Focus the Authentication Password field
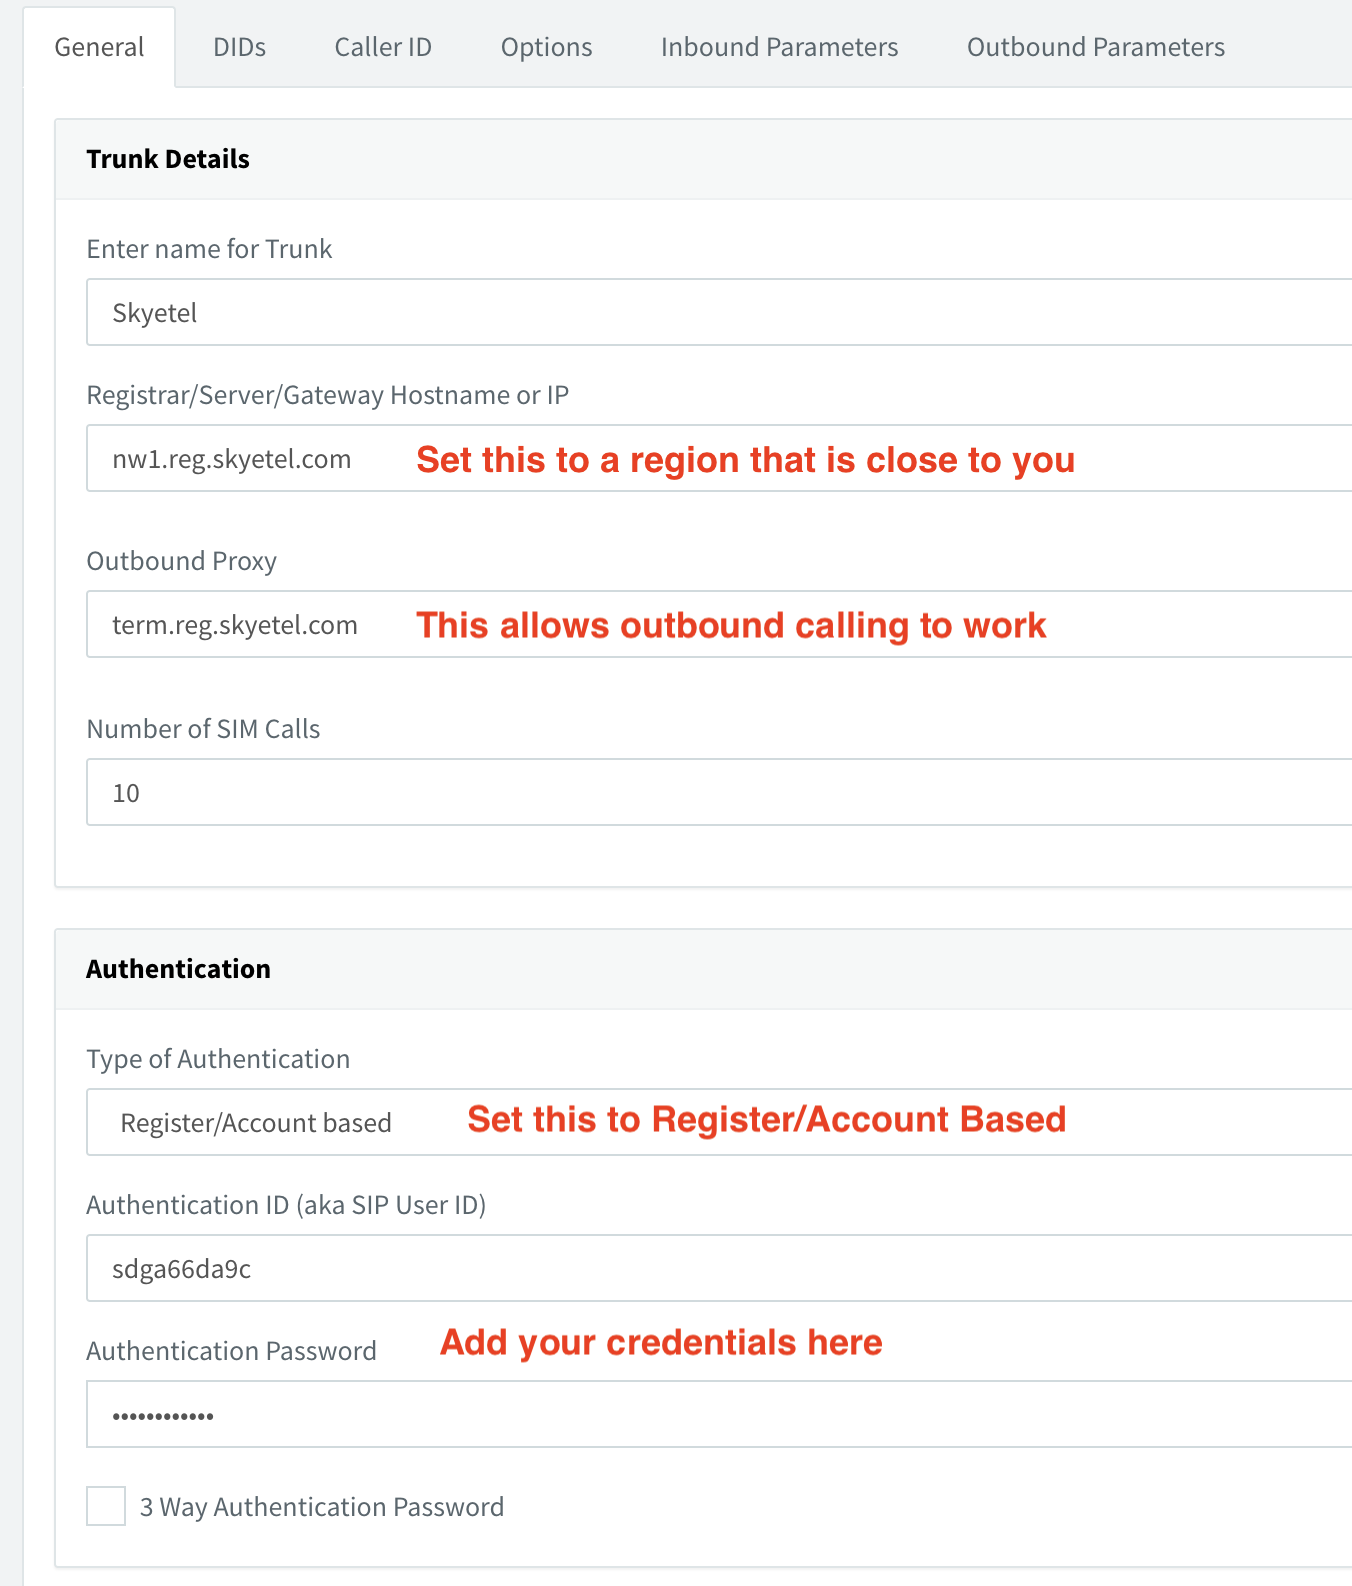 [719, 1414]
